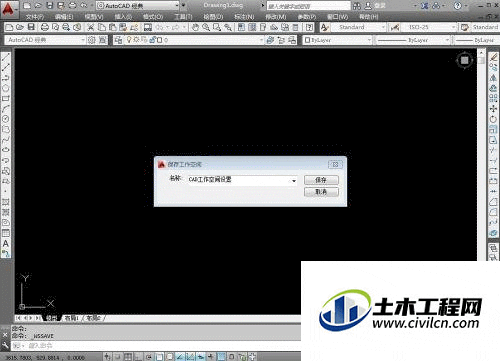Open the color control 'ByLayer' dropdown
This screenshot has width=500, height=361.
337,40
